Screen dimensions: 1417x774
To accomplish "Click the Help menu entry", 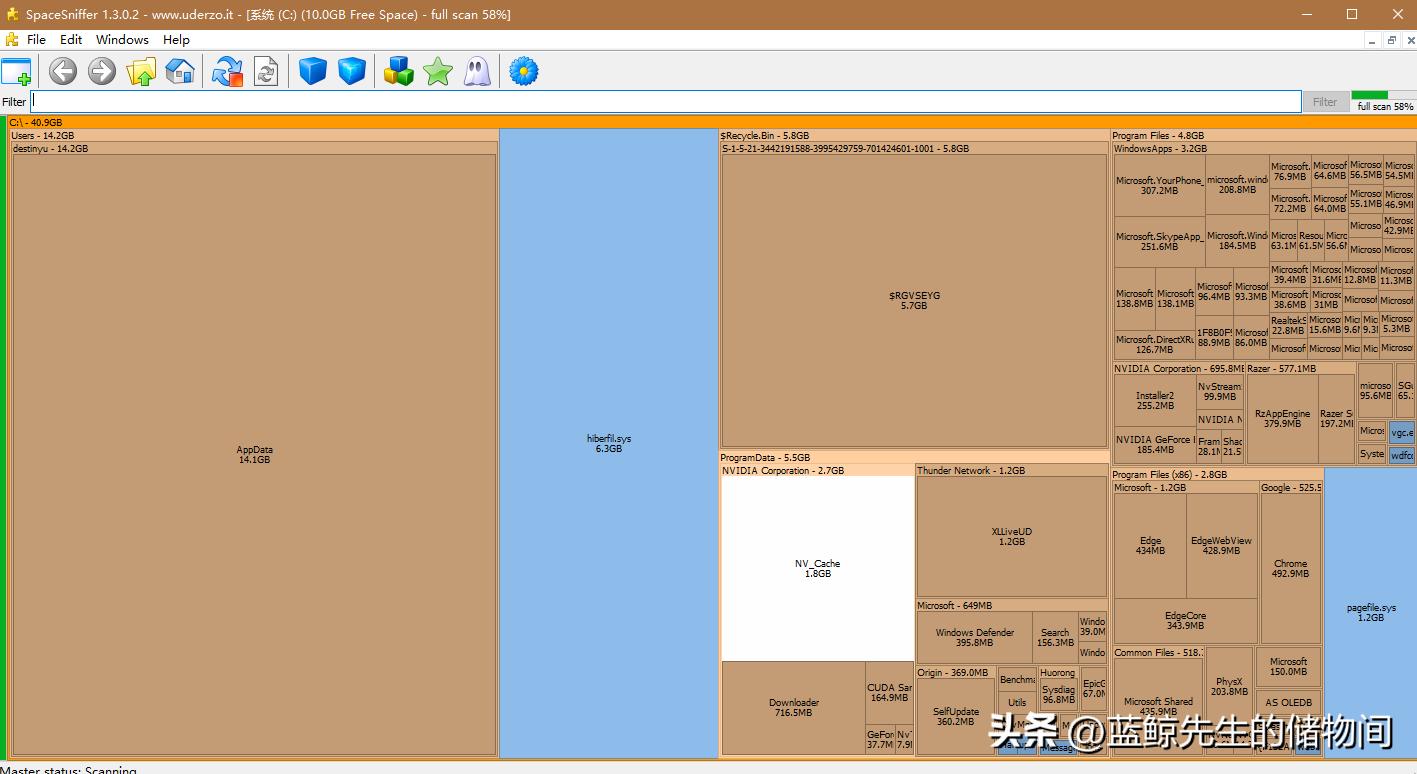I will tap(176, 40).
